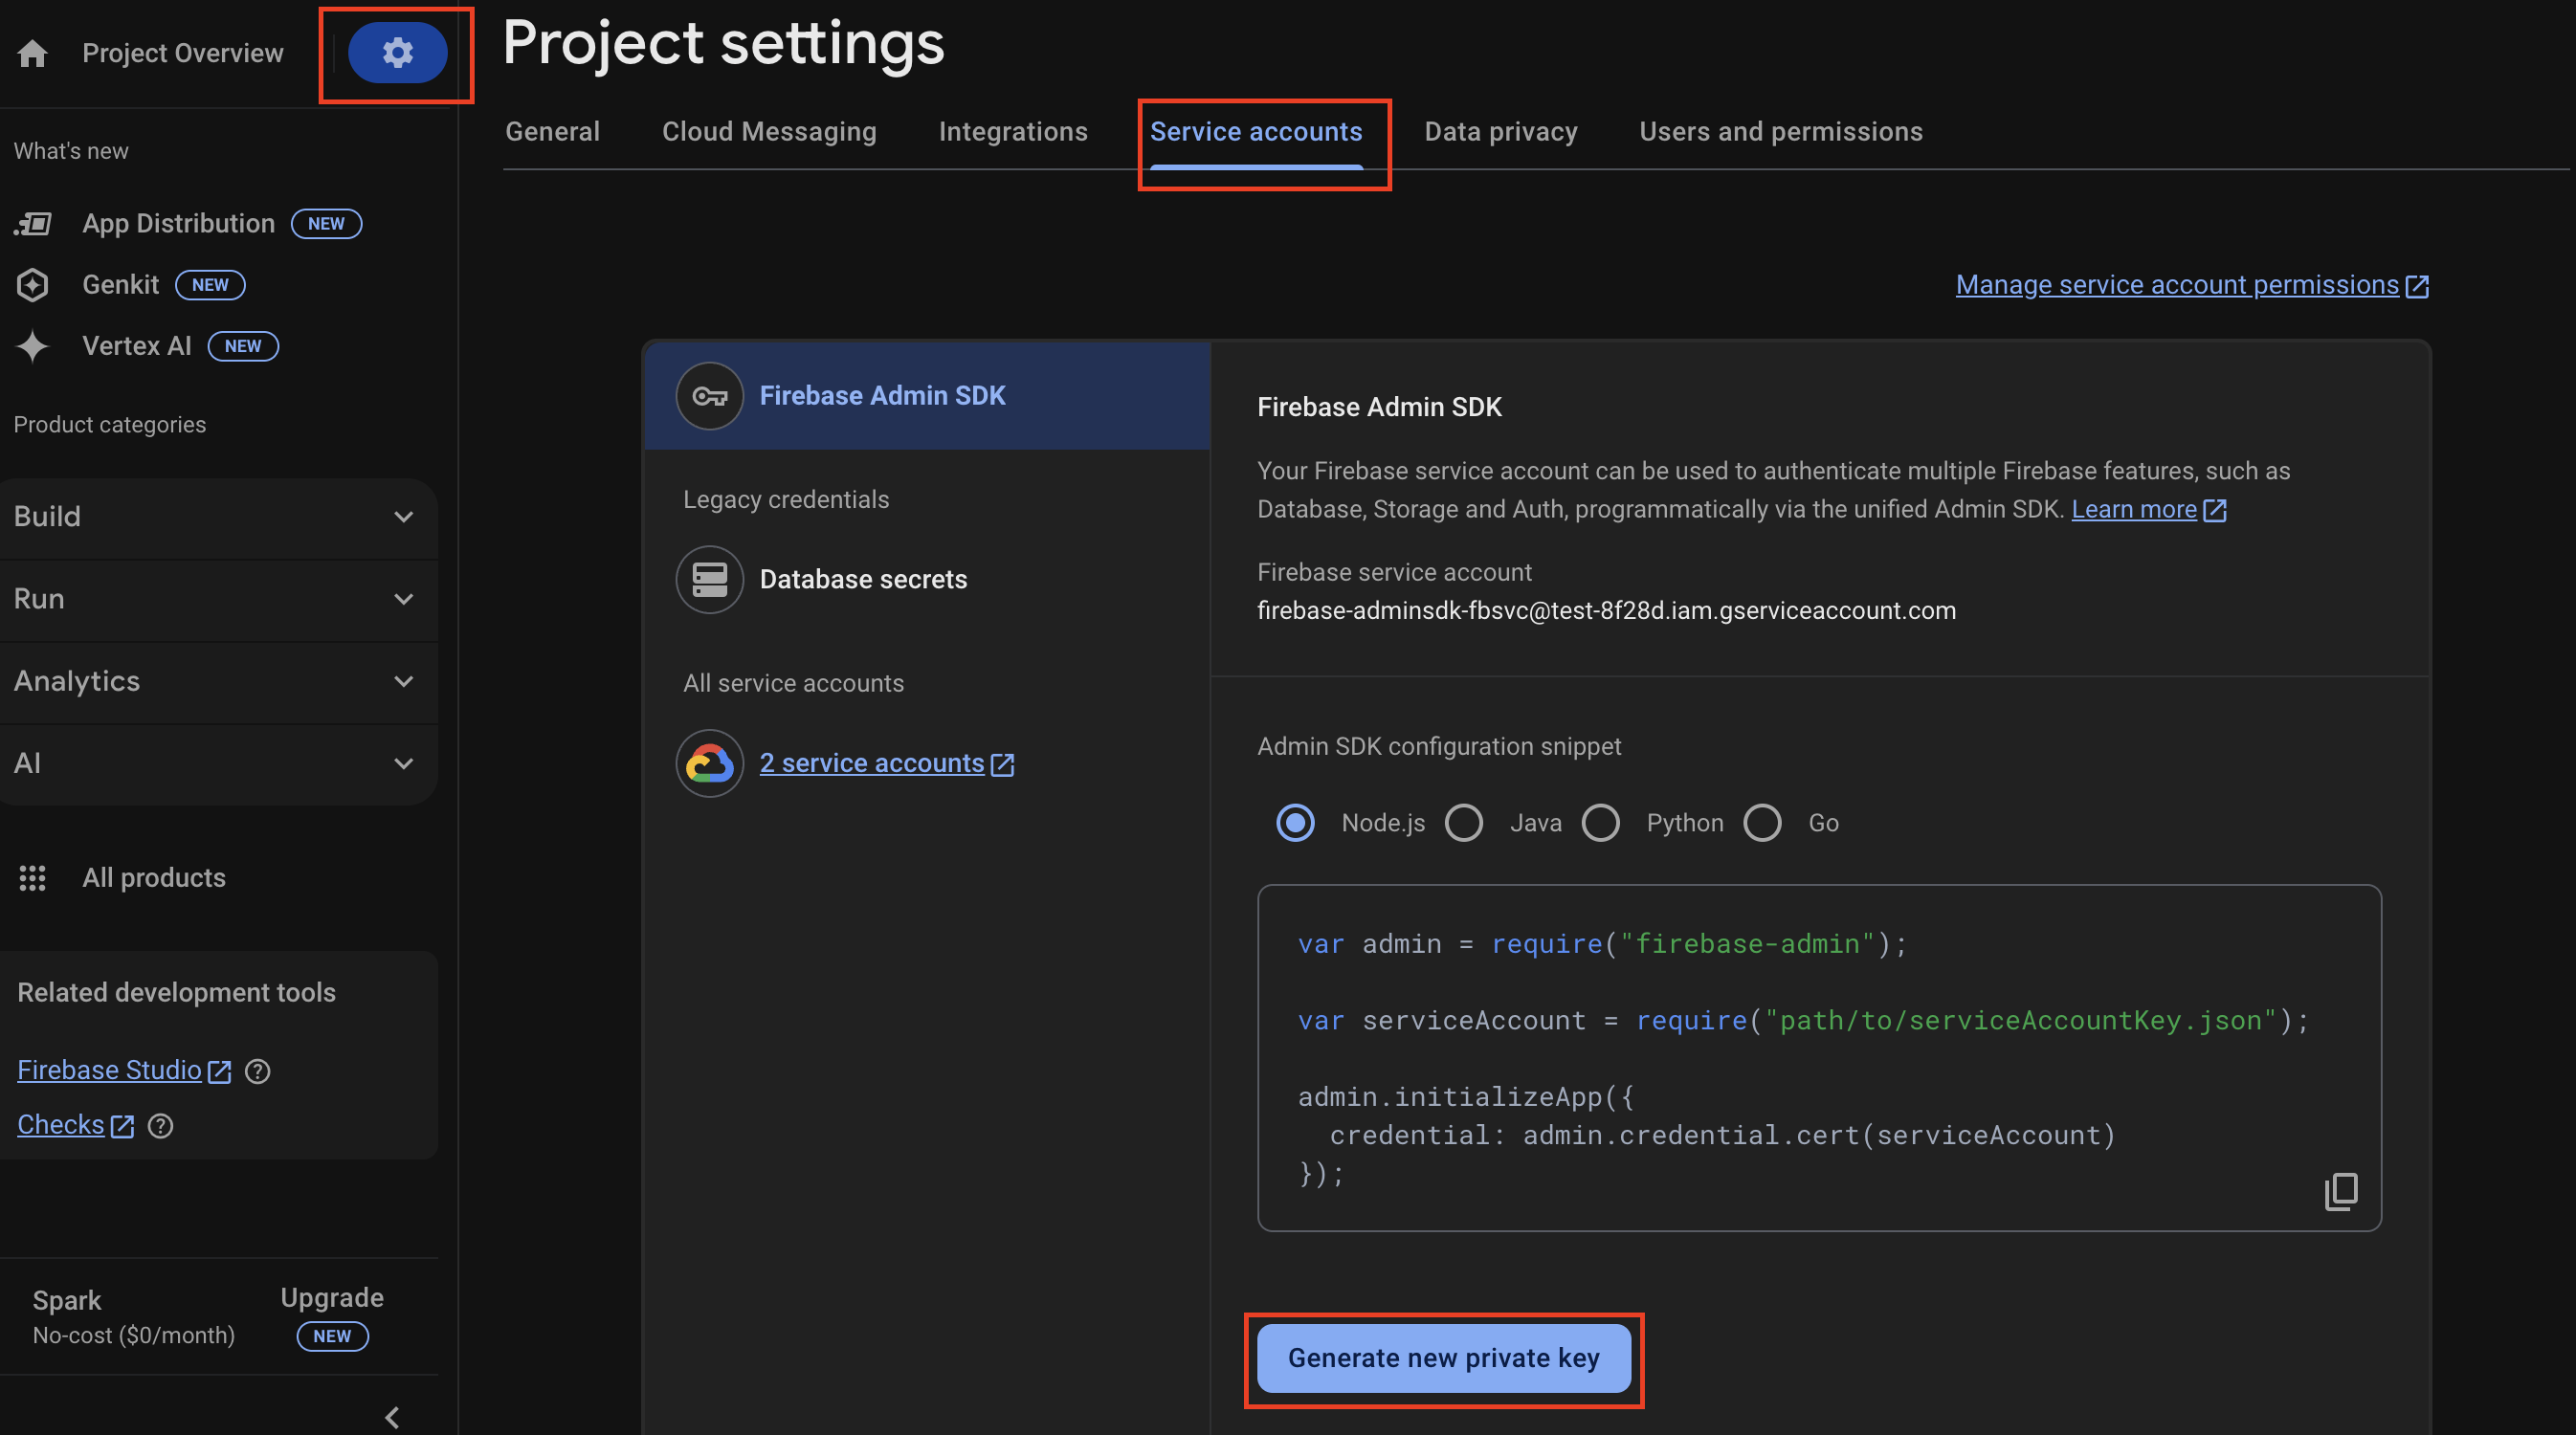The width and height of the screenshot is (2576, 1435).
Task: Click external-link icon after Manage service account permissions
Action: [2417, 287]
